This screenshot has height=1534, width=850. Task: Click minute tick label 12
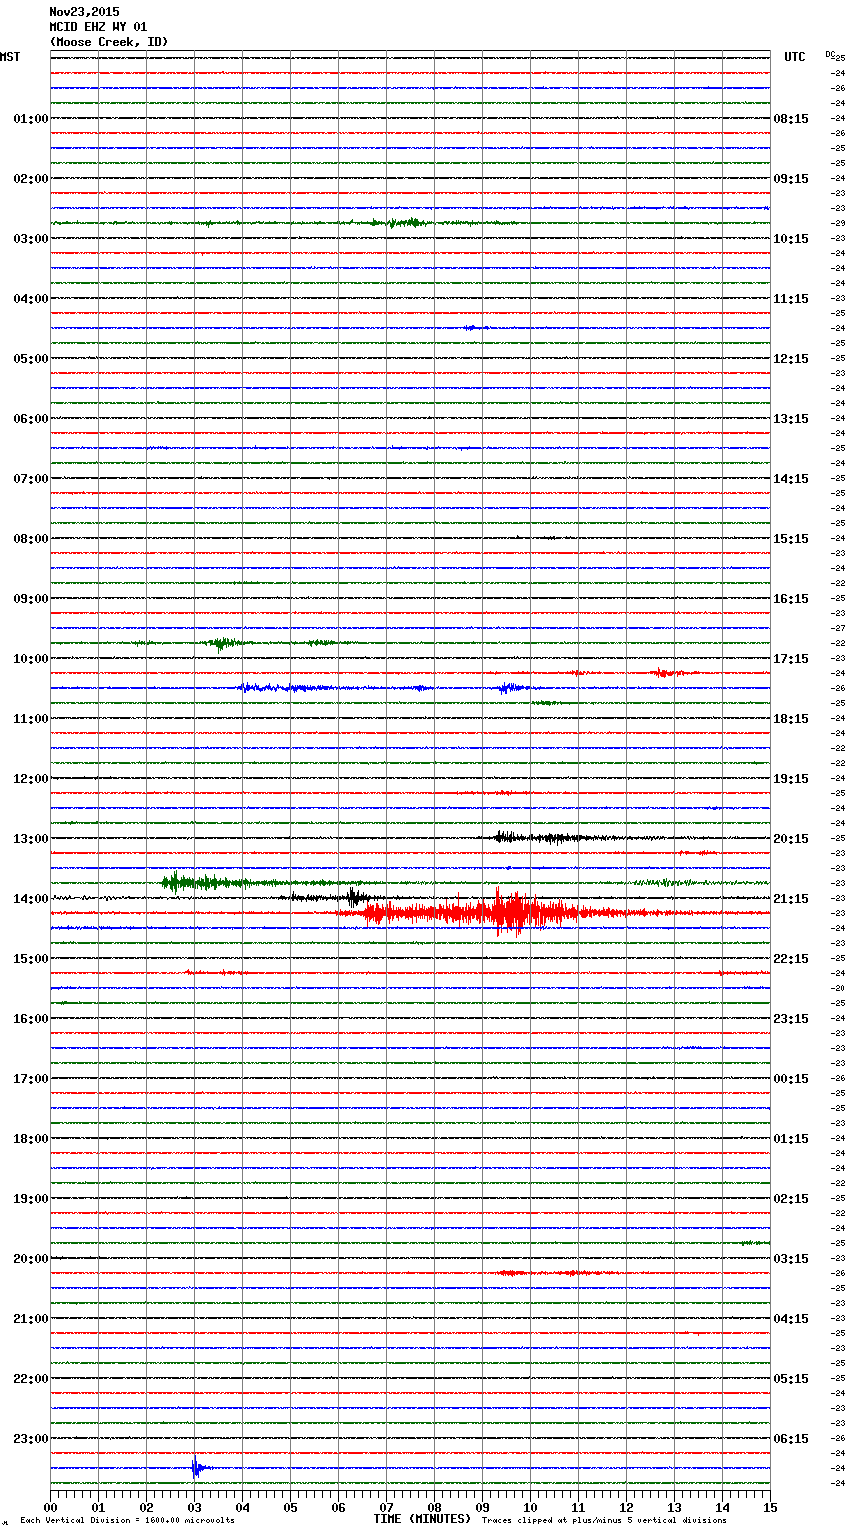coord(626,1507)
